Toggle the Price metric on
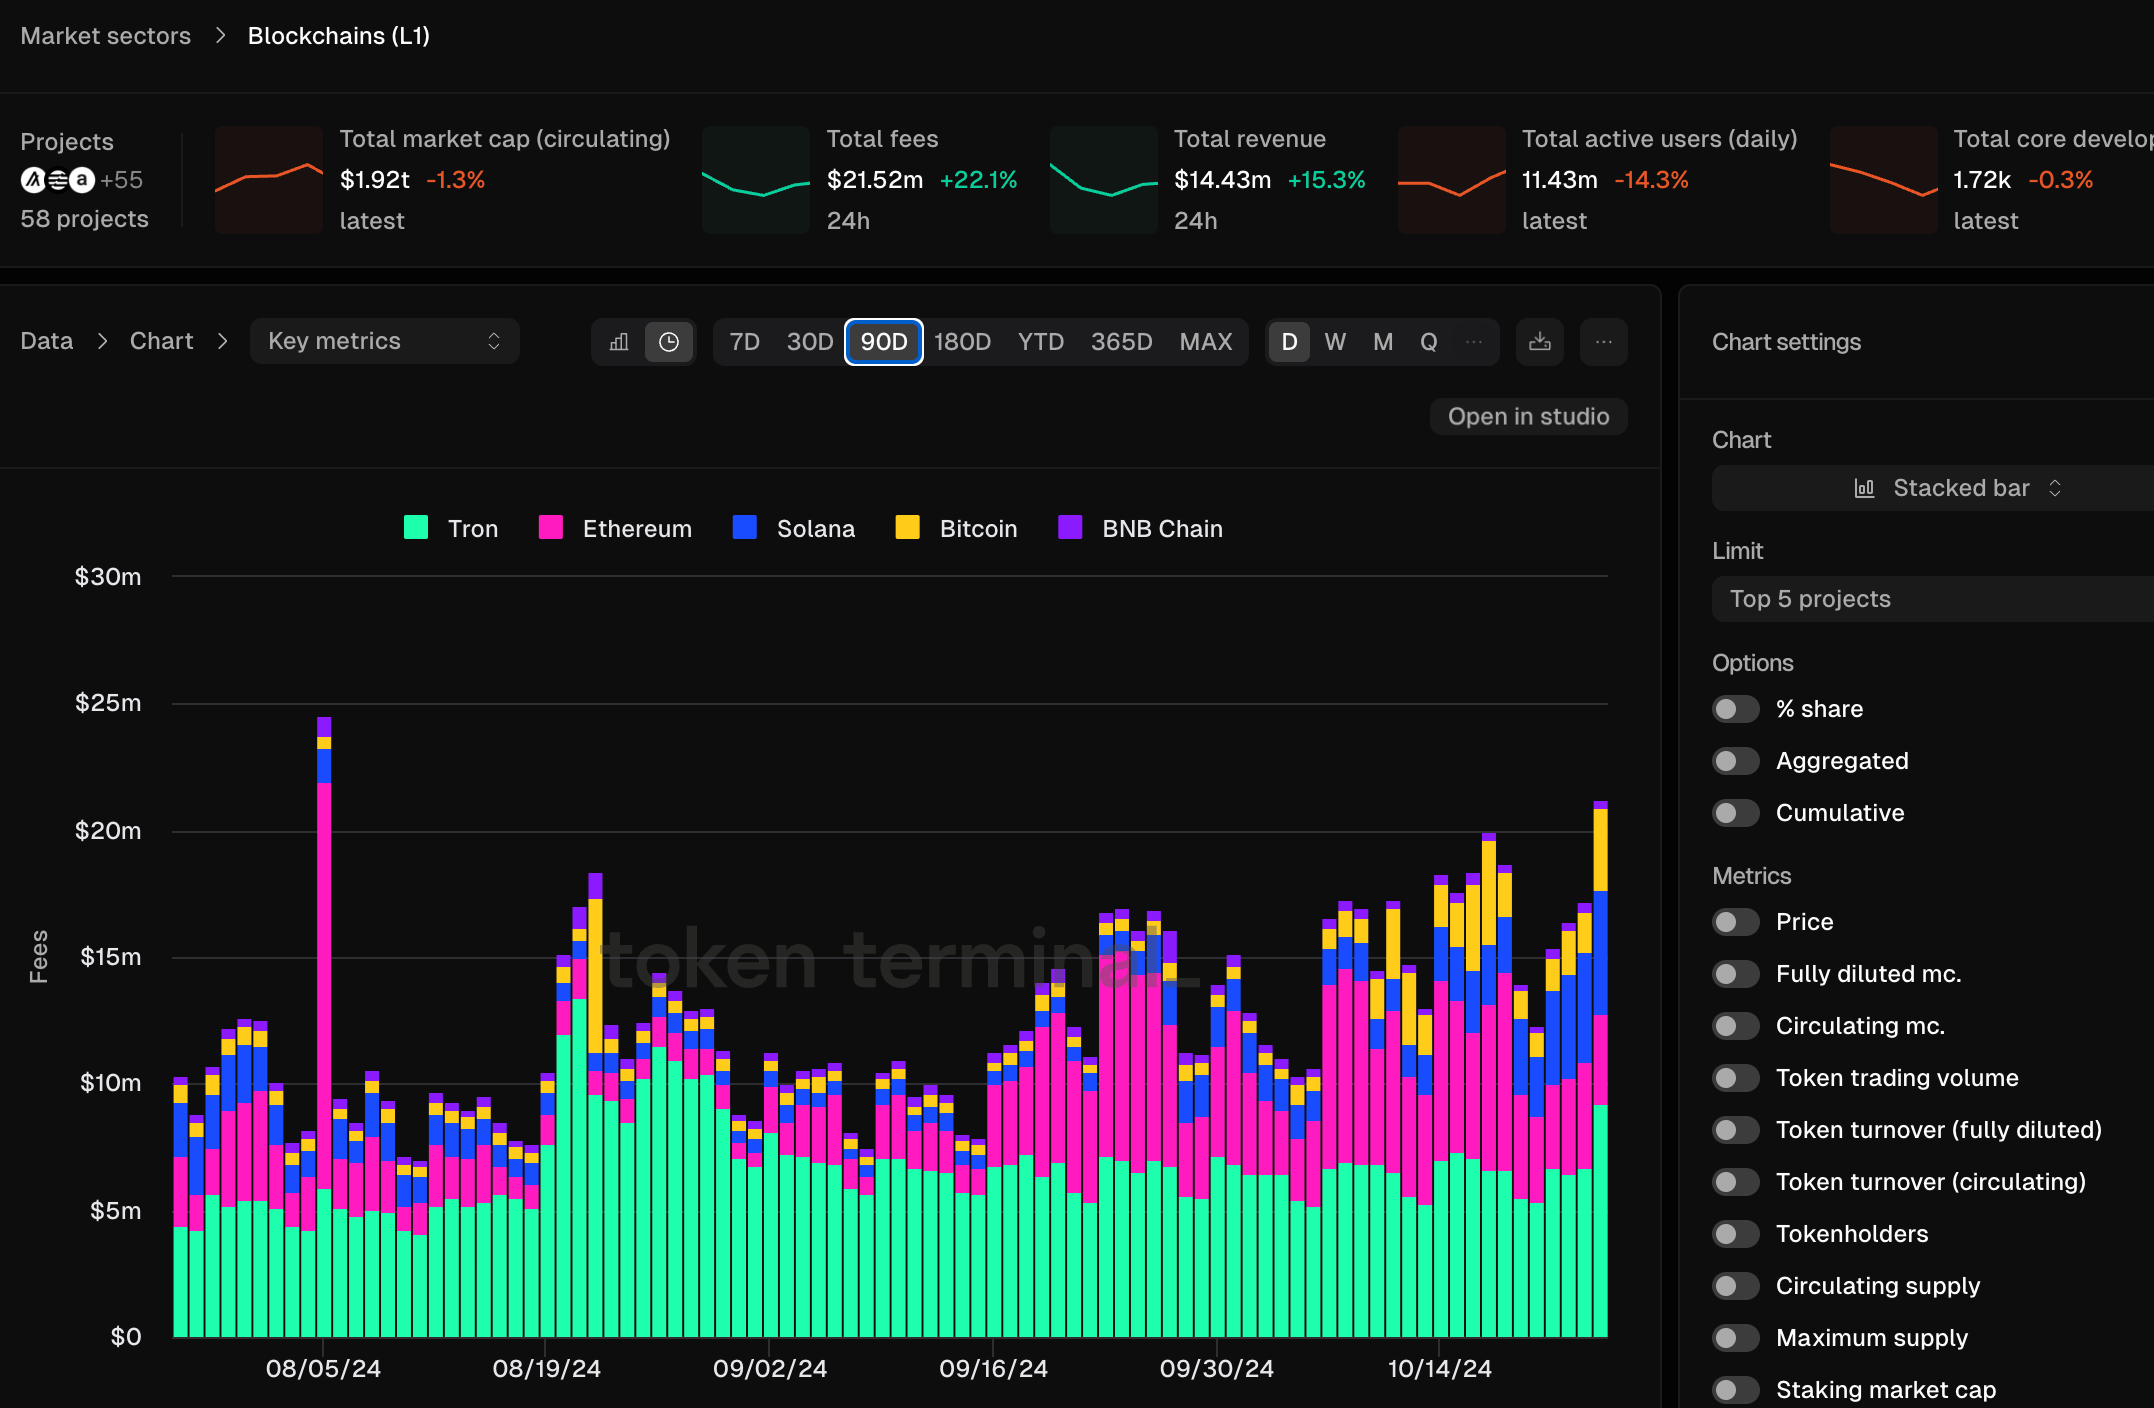This screenshot has height=1408, width=2154. click(1735, 922)
